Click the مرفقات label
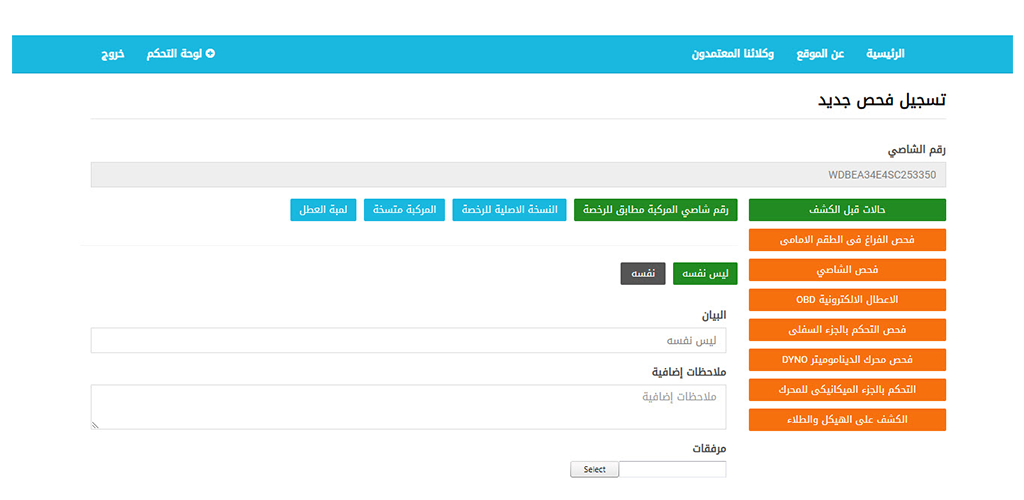This screenshot has height=500, width=1024. pyautogui.click(x=709, y=449)
